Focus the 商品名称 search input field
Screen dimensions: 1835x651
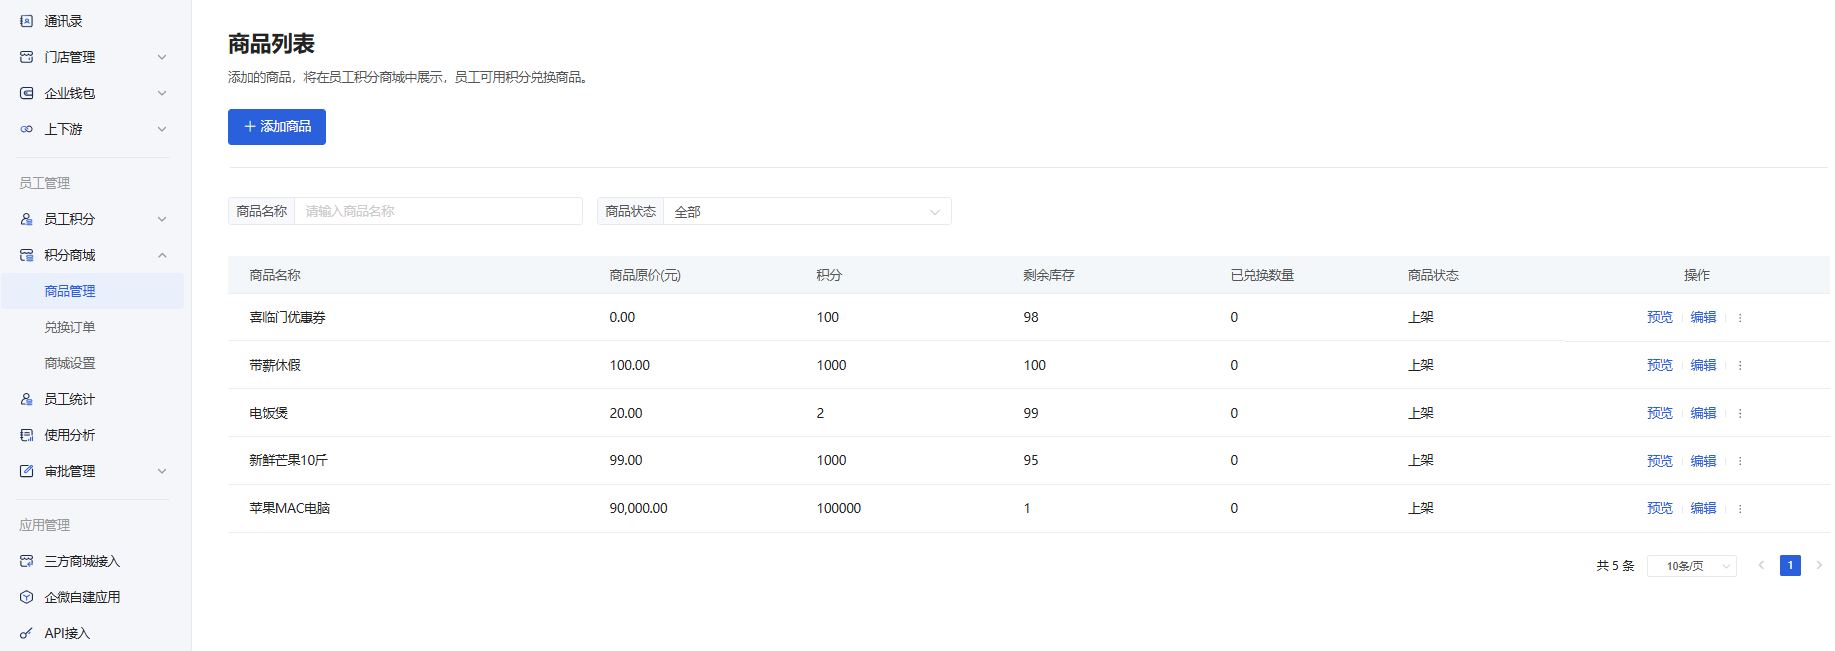(x=438, y=211)
